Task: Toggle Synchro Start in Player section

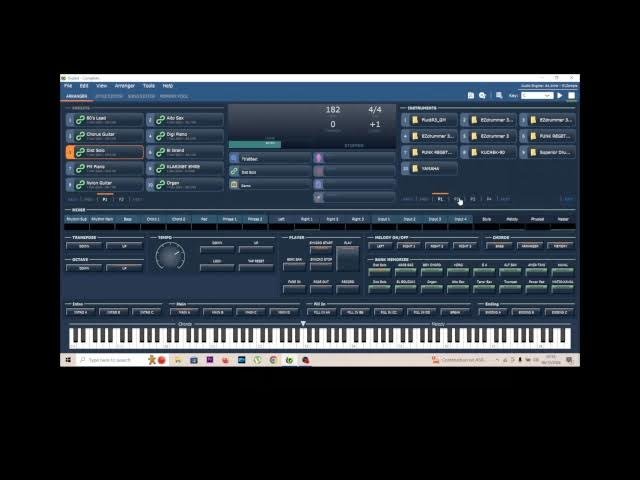Action: 321,246
